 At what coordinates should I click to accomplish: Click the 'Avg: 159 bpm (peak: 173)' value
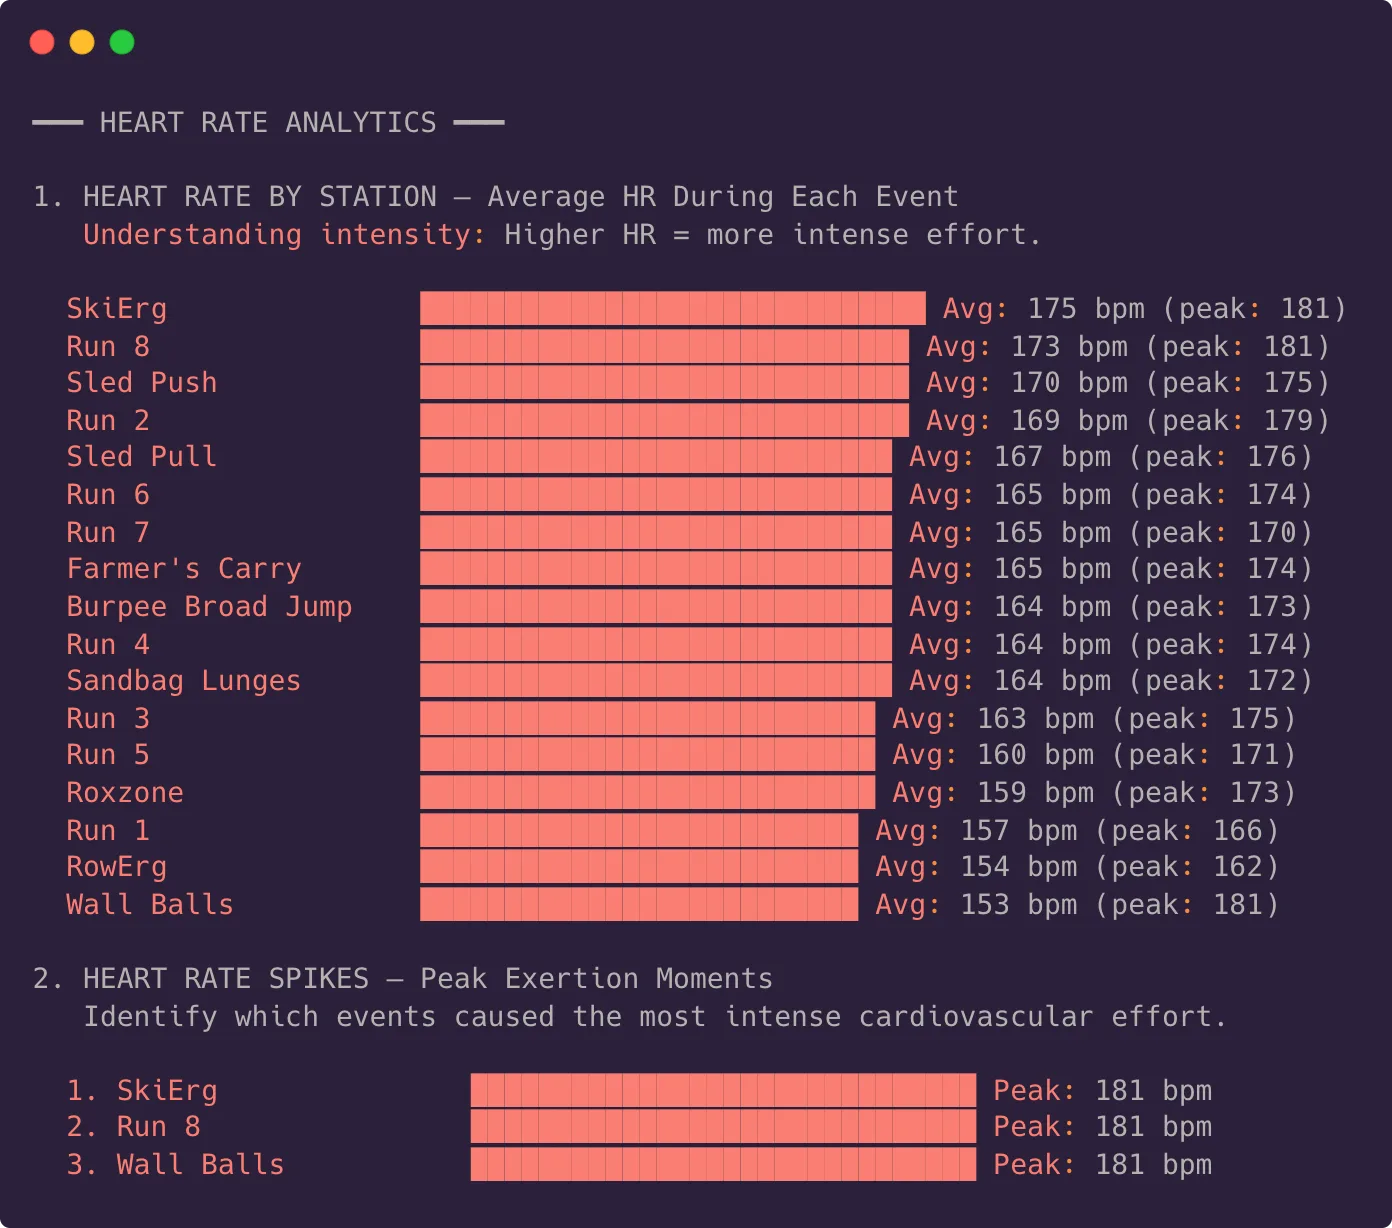[x=1094, y=793]
